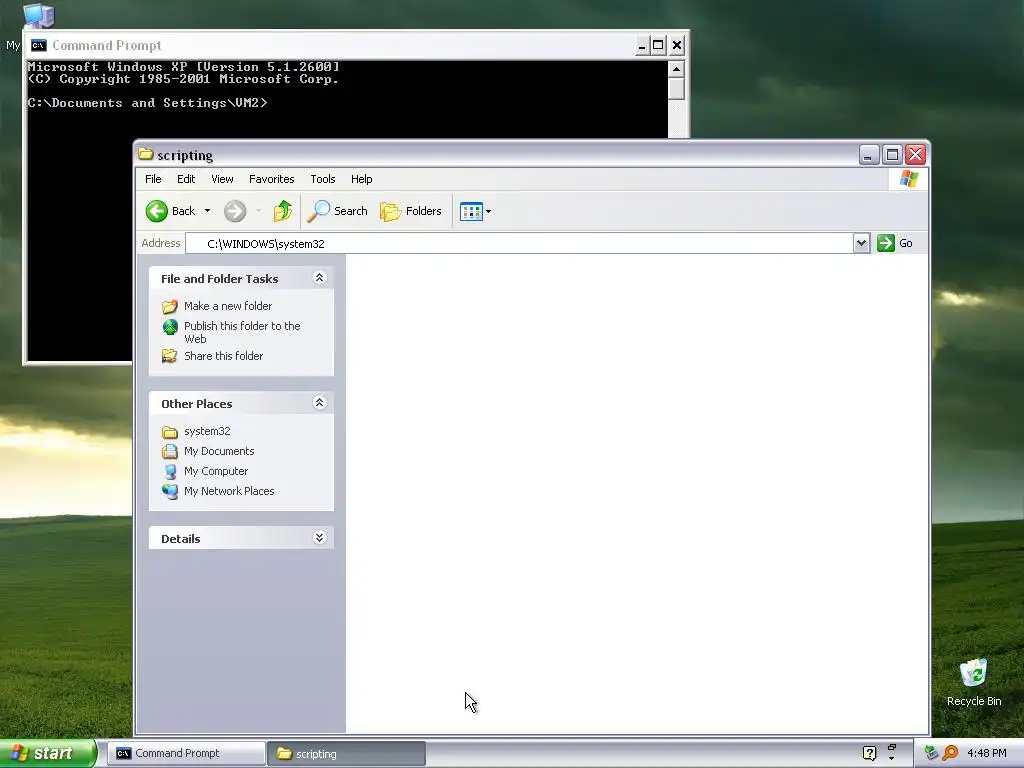Image resolution: width=1024 pixels, height=768 pixels.
Task: Navigate to system32 in Other Places
Action: 207,431
